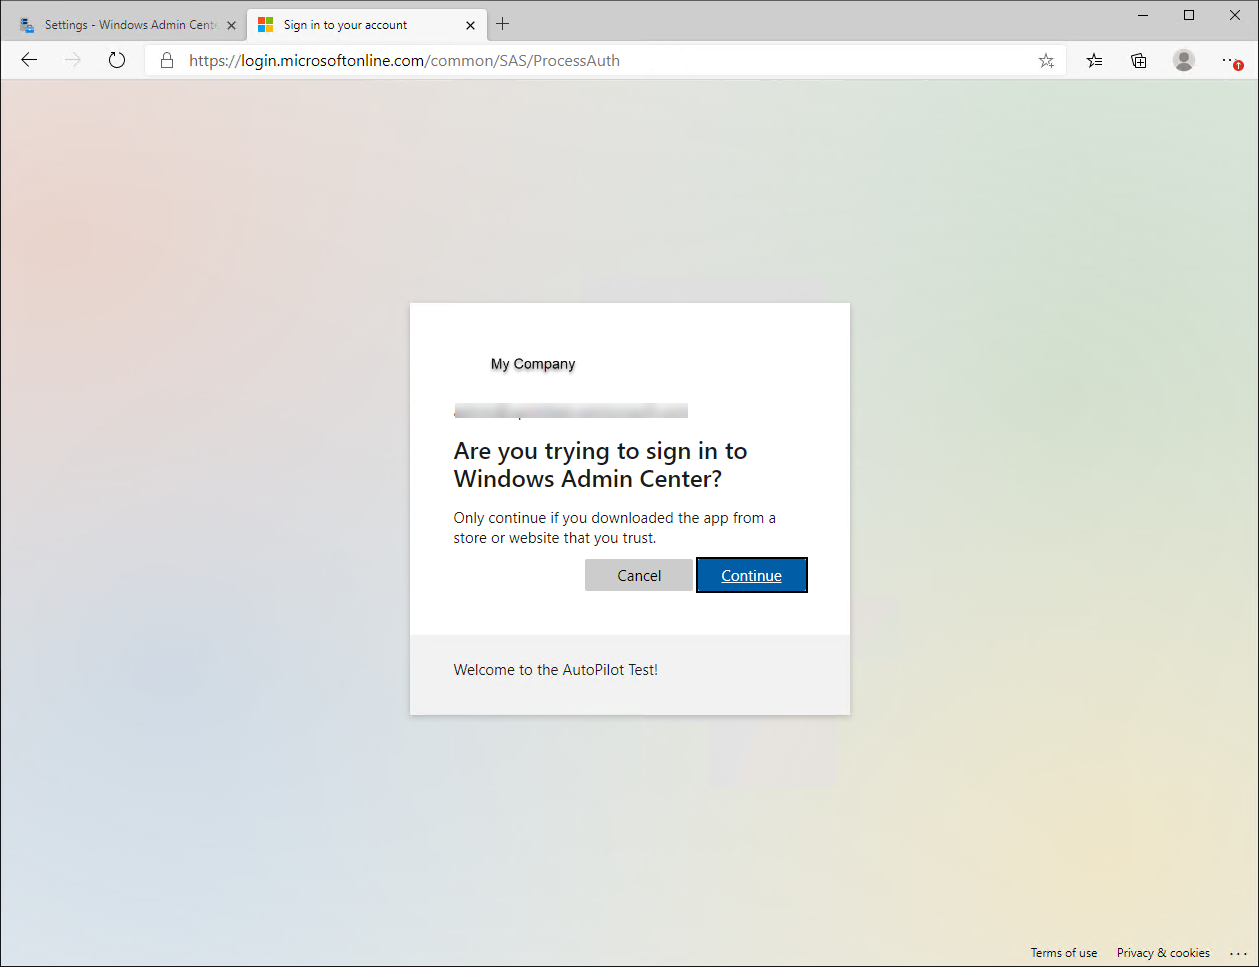Open the browser profile avatar
The width and height of the screenshot is (1259, 967).
pyautogui.click(x=1184, y=60)
